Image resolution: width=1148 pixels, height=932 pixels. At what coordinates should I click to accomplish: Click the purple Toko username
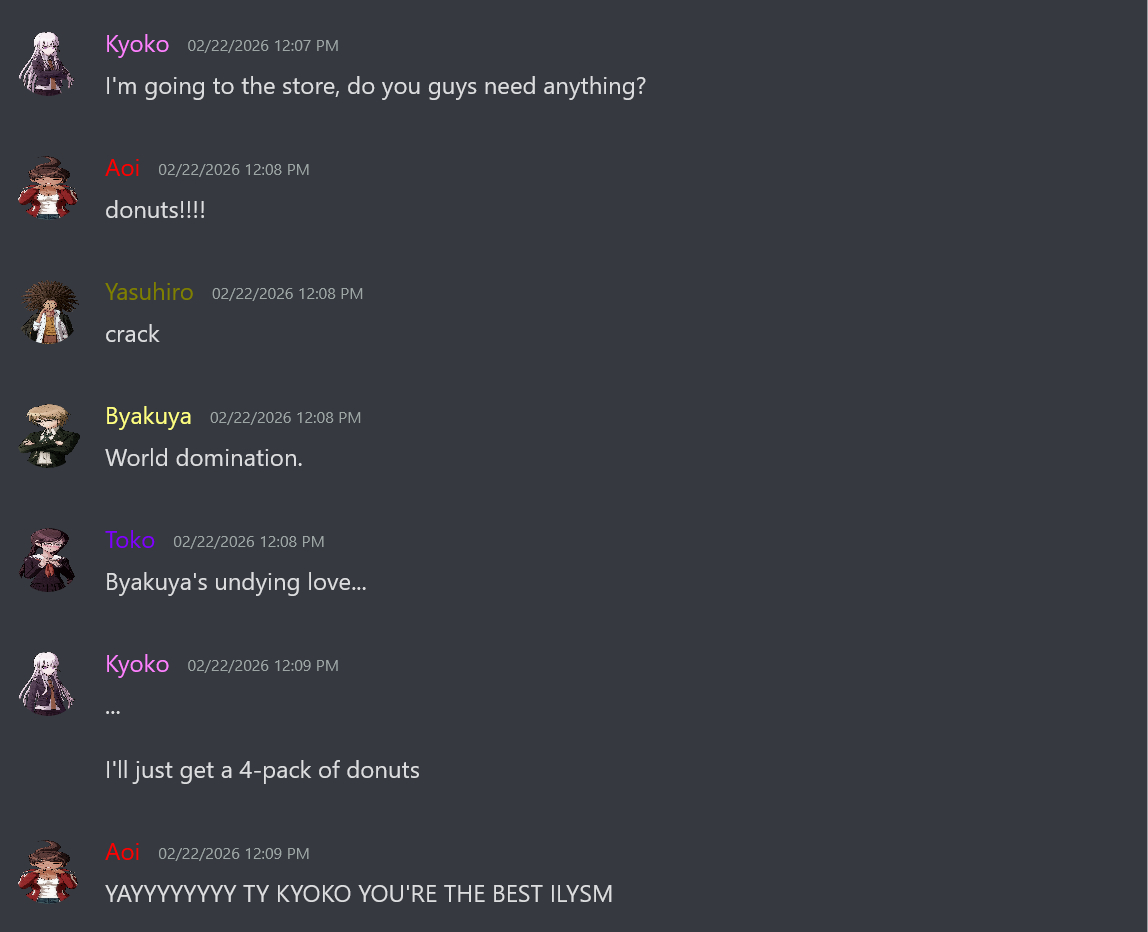[x=130, y=540]
